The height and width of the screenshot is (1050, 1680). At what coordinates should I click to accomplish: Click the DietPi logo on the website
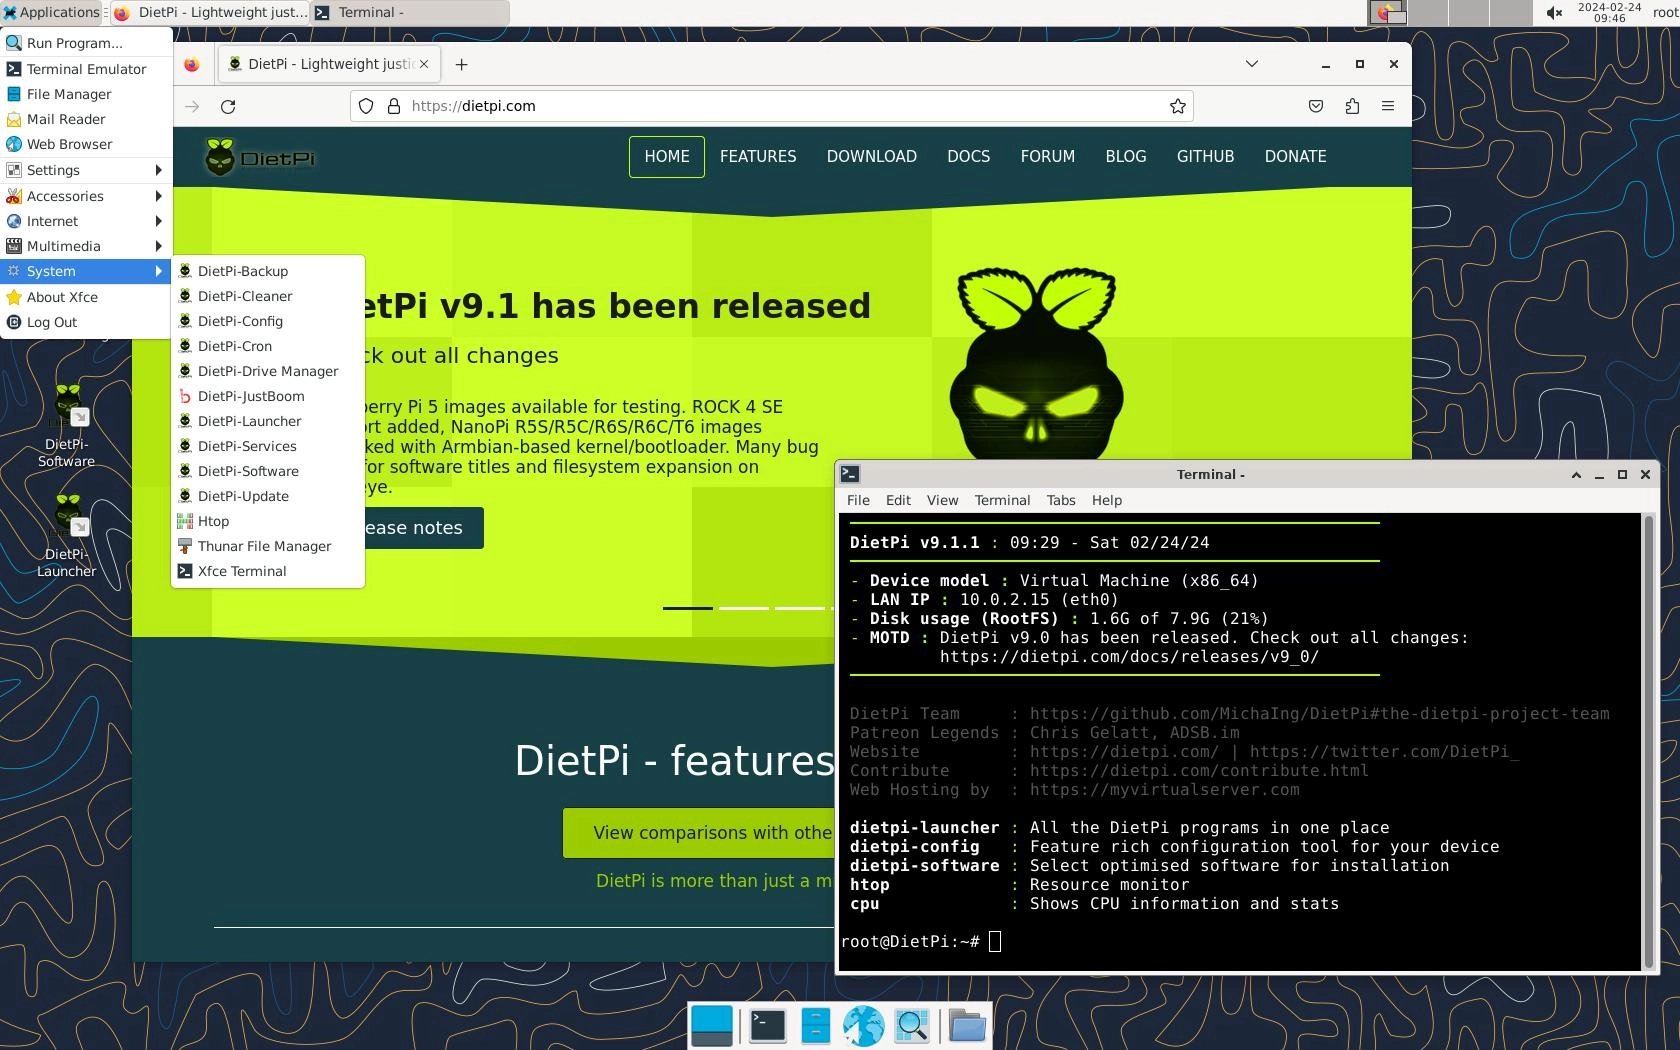tap(260, 157)
